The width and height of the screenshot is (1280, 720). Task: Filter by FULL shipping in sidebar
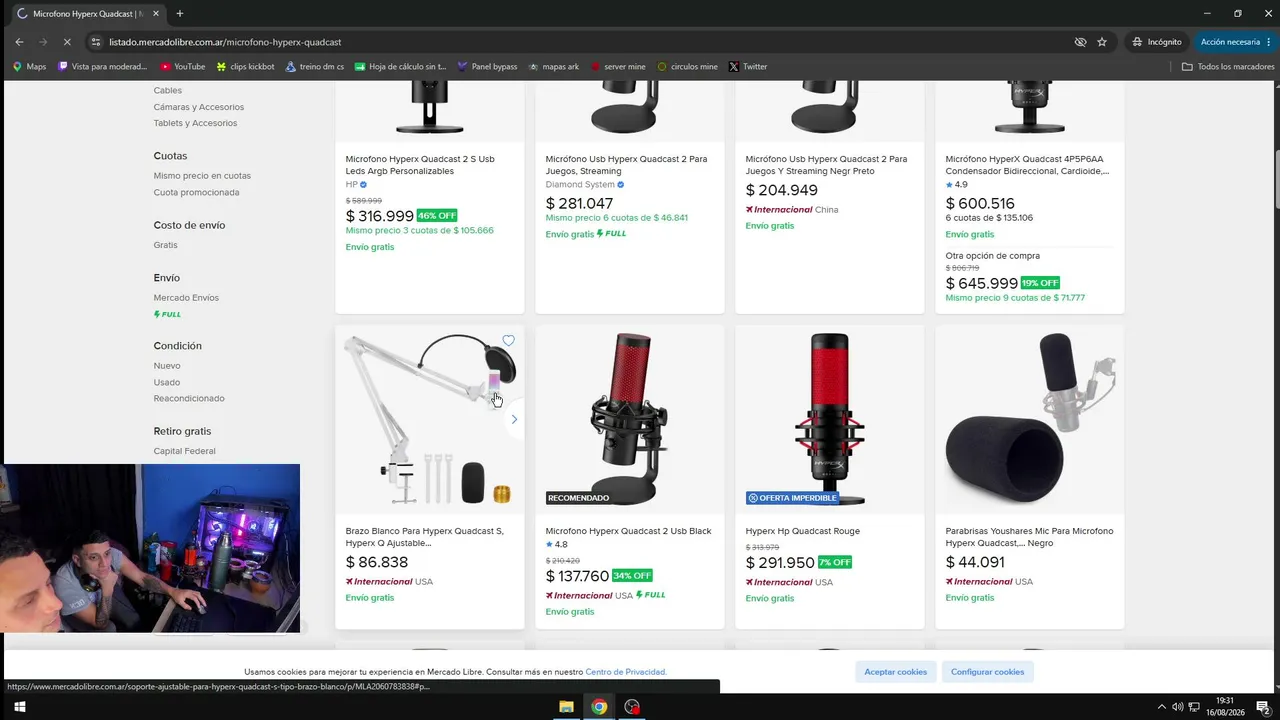coord(167,314)
